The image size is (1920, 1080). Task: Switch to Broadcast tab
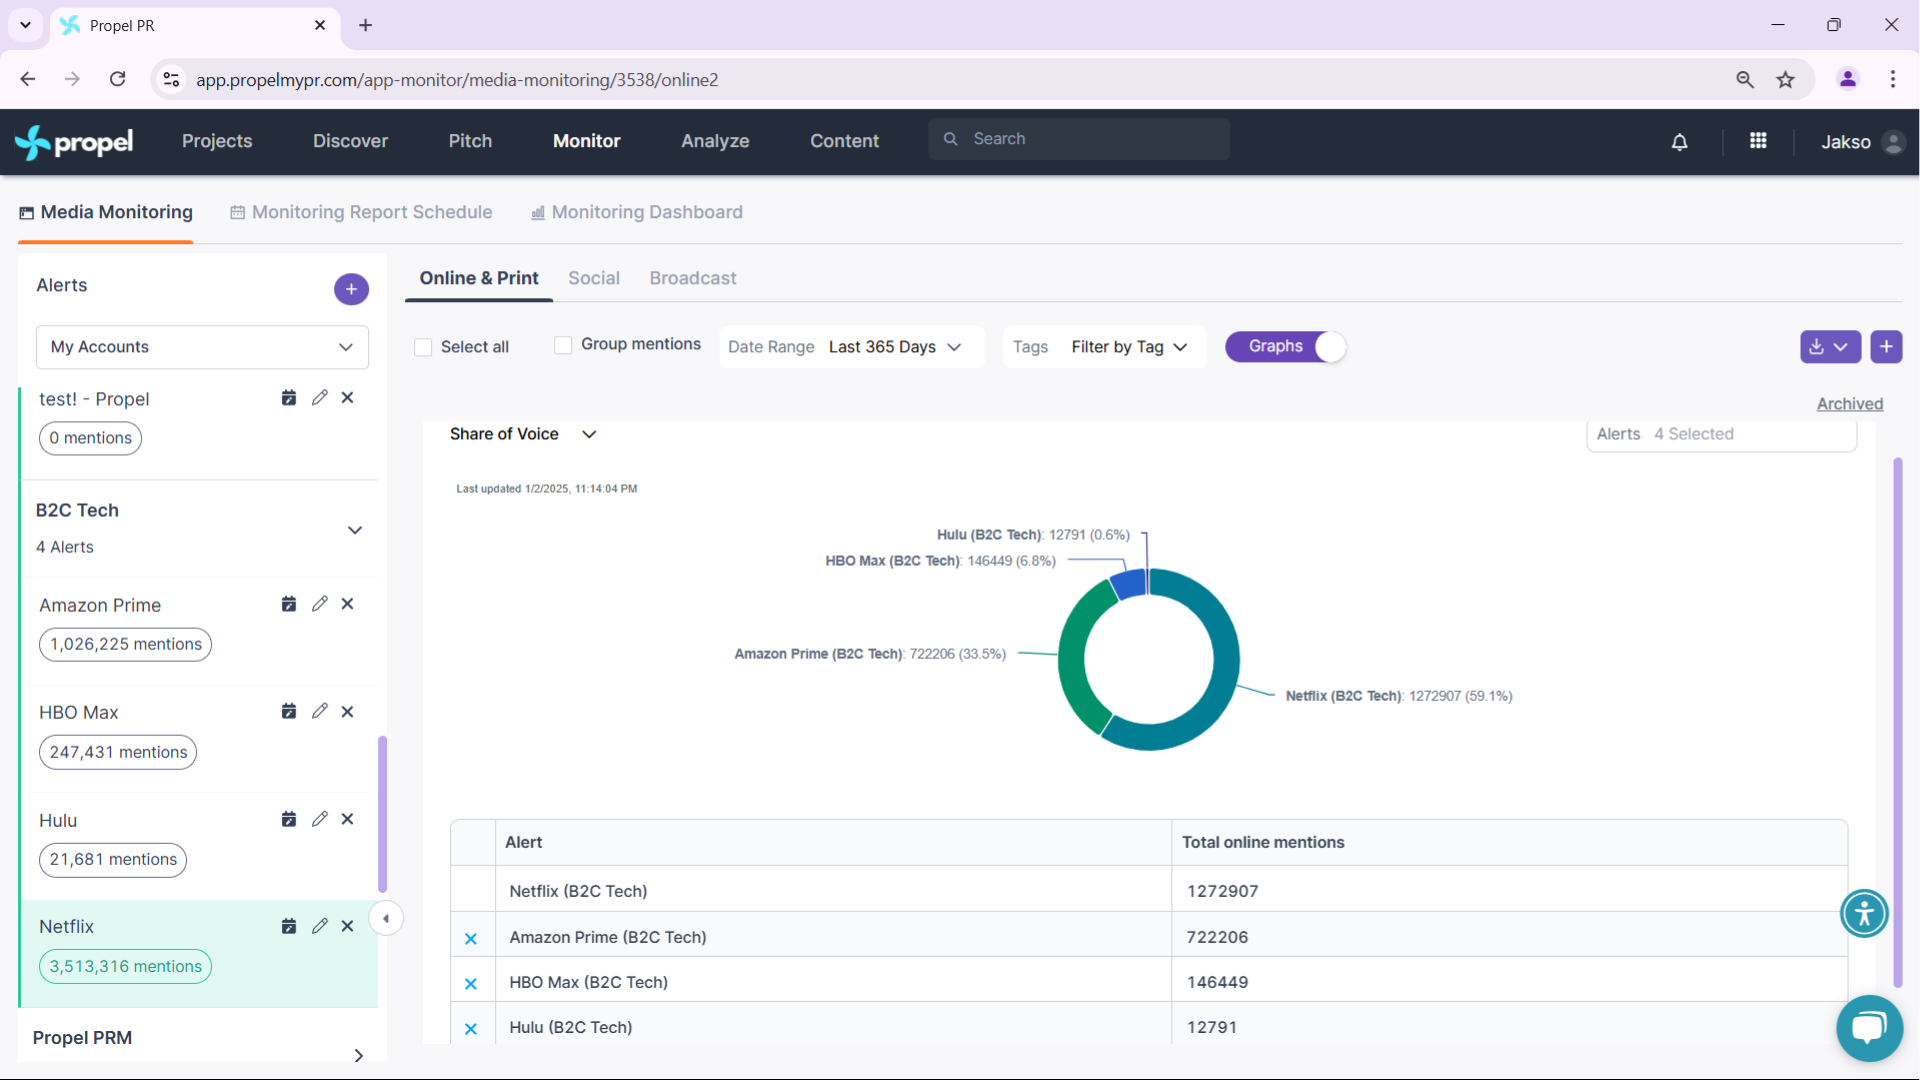coord(693,278)
